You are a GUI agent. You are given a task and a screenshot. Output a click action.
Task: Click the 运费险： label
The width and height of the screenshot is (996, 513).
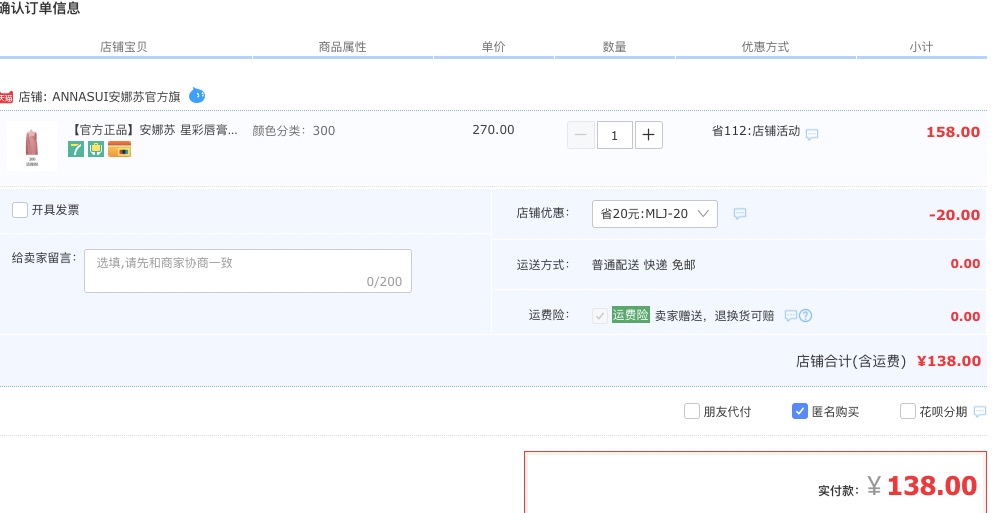coord(549,315)
